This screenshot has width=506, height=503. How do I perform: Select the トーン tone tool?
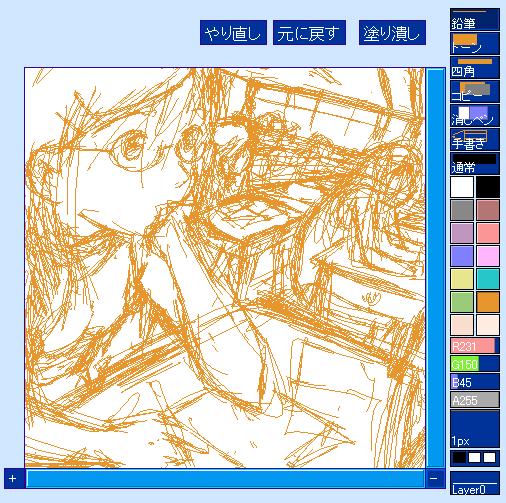(x=475, y=44)
